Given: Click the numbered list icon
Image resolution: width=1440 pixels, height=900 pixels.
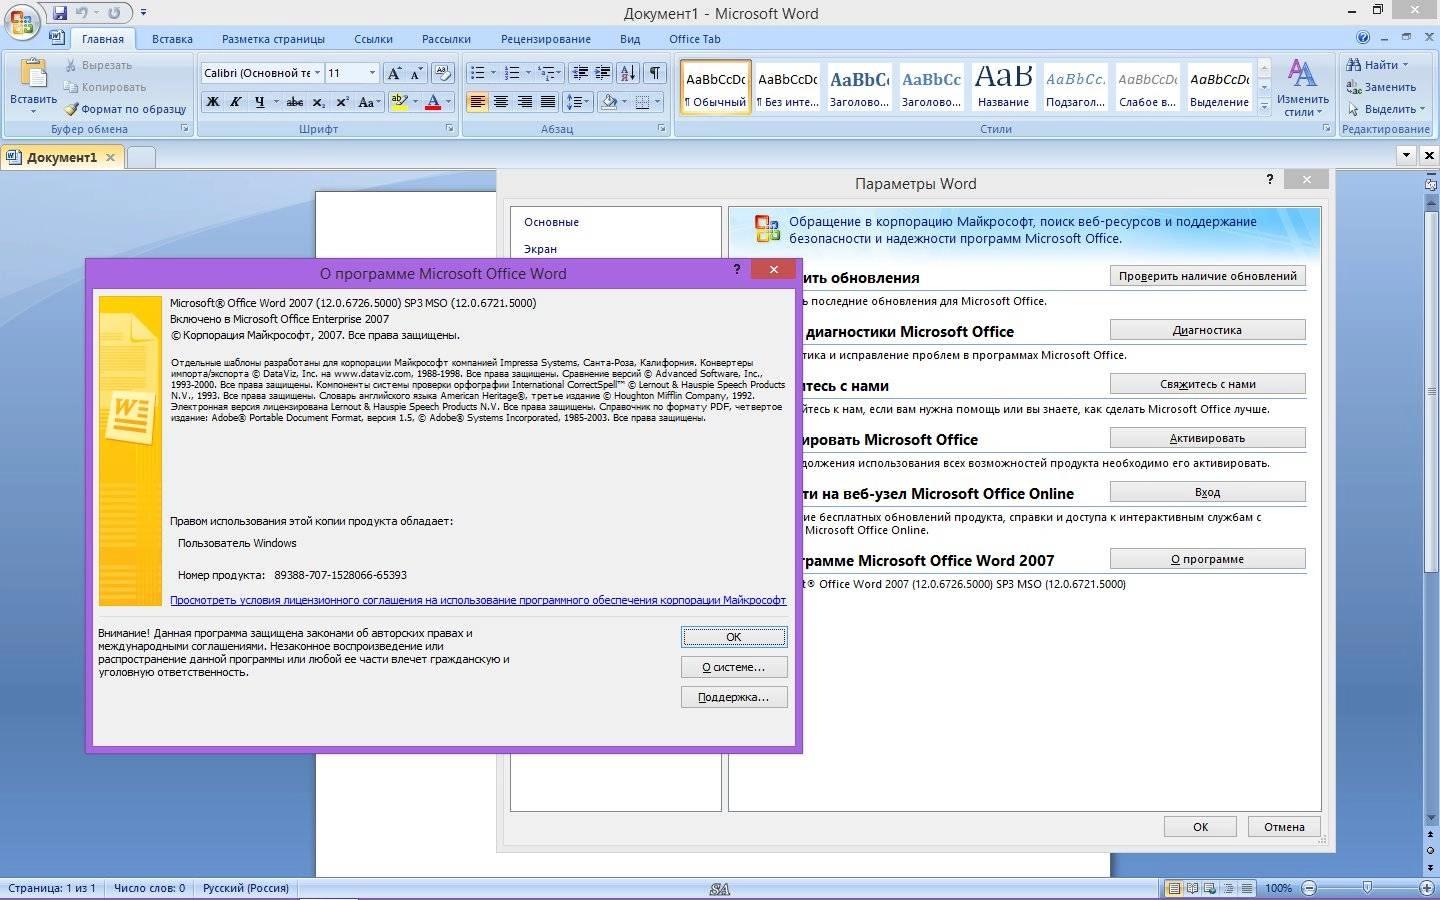Looking at the screenshot, I should point(512,73).
